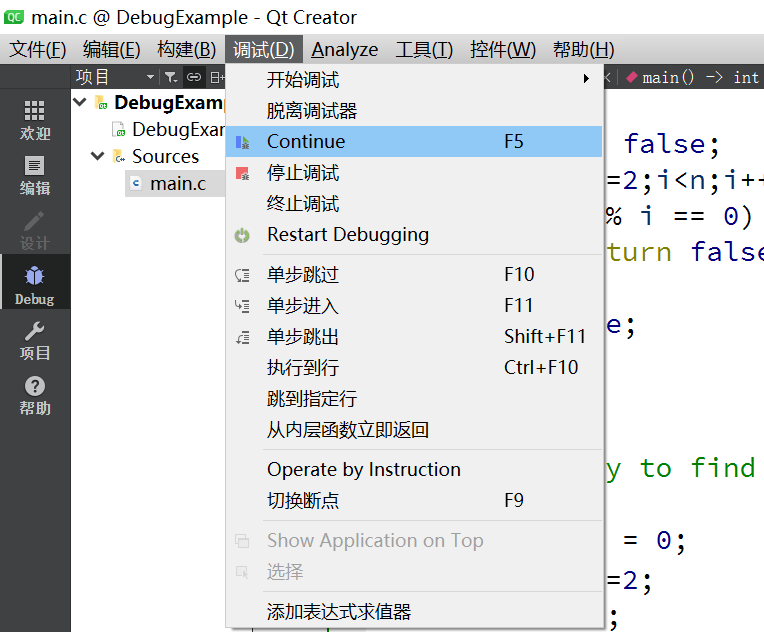Choose 单步进入 F11 menu entry
764x632 pixels.
click(414, 306)
